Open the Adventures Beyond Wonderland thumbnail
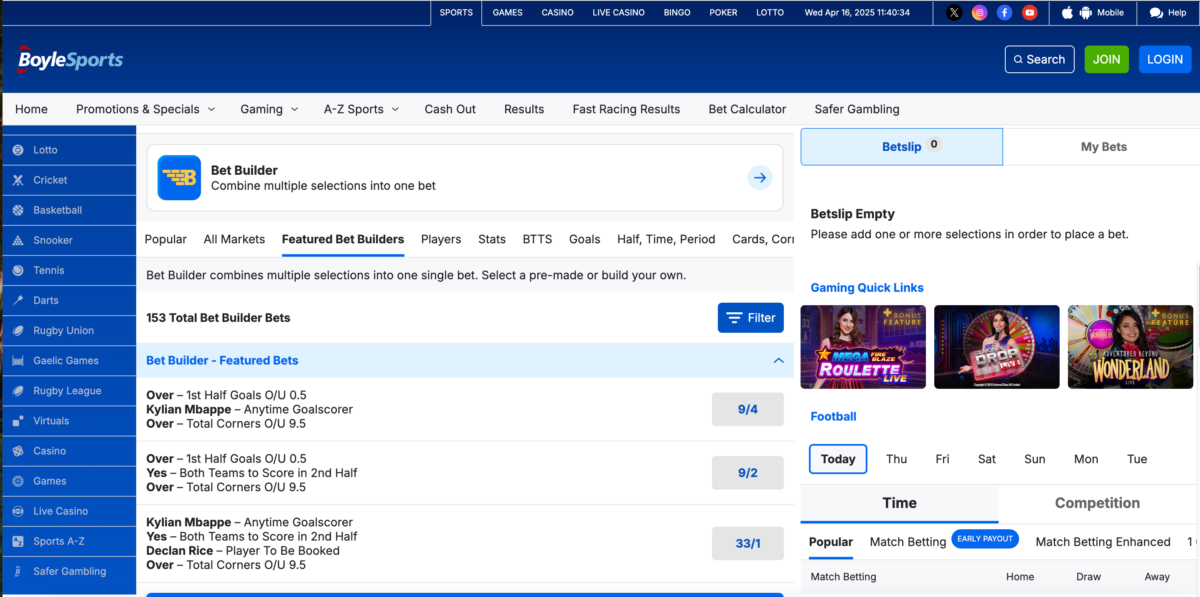The image size is (1200, 597). [x=1130, y=347]
